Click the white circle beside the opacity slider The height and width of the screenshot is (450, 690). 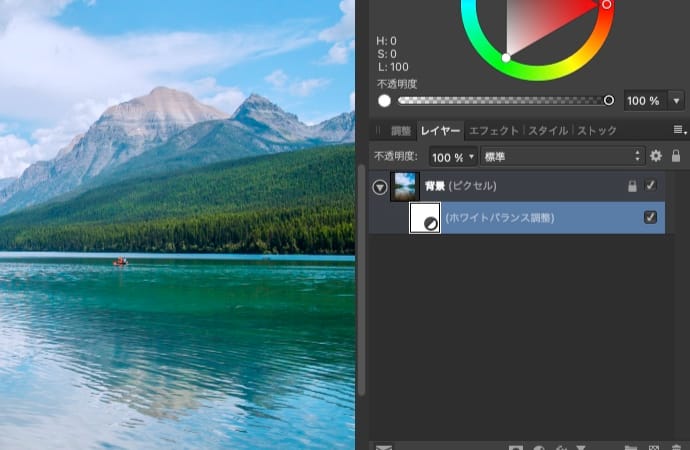click(385, 101)
